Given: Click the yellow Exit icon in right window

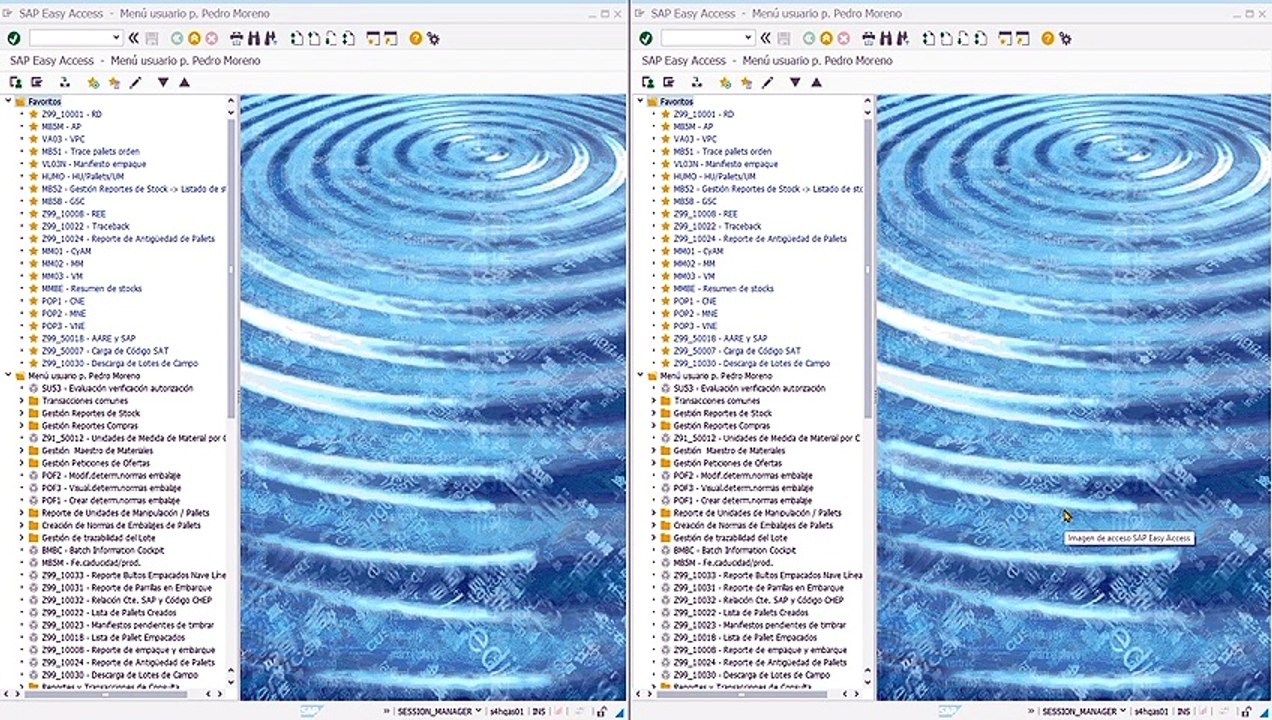Looking at the screenshot, I should 826,38.
